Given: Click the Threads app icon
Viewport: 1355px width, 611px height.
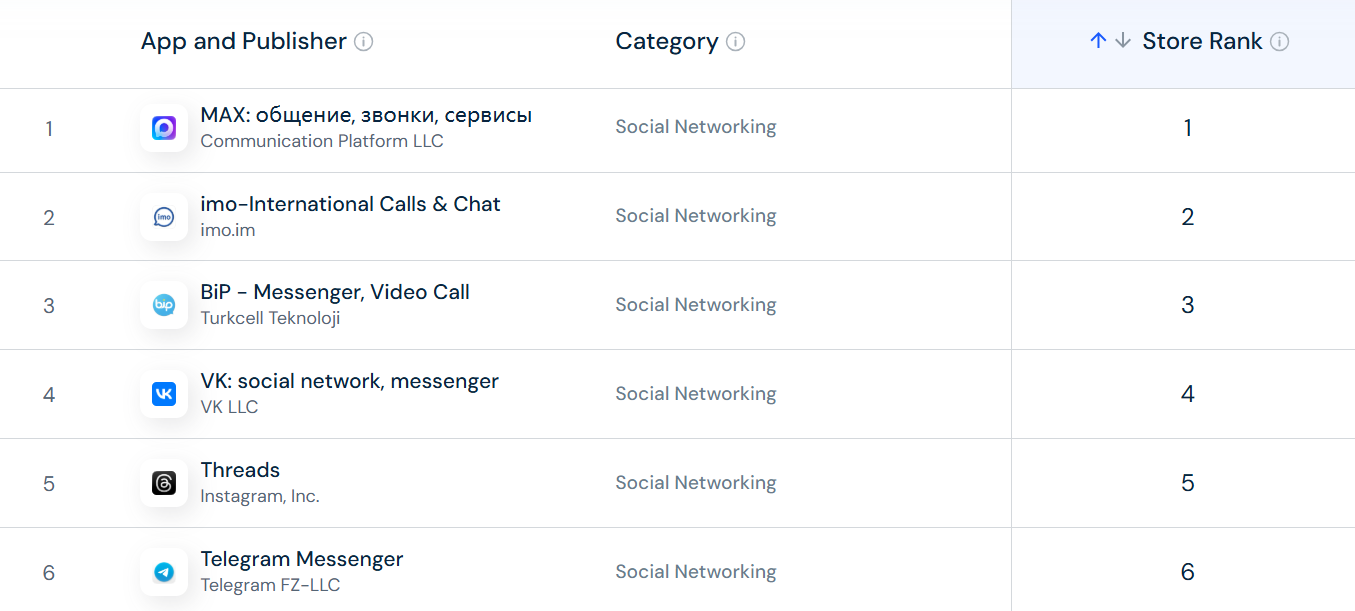Looking at the screenshot, I should pyautogui.click(x=164, y=483).
